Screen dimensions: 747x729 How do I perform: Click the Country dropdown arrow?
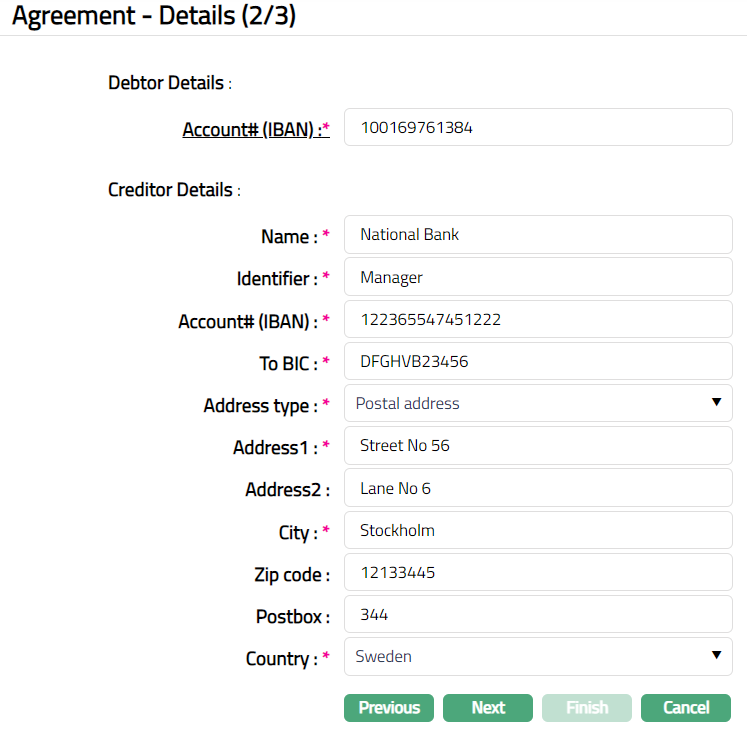pos(716,656)
